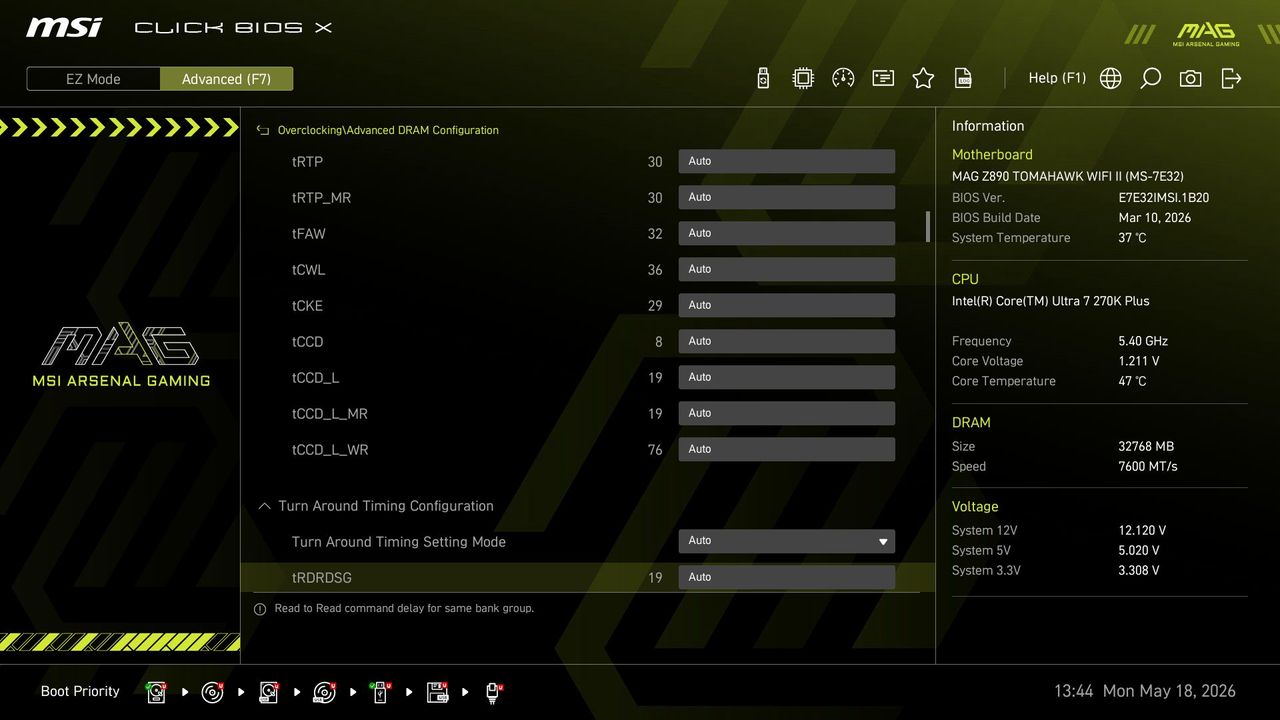
Task: Select the Advanced (F7) mode tab
Action: (x=226, y=79)
